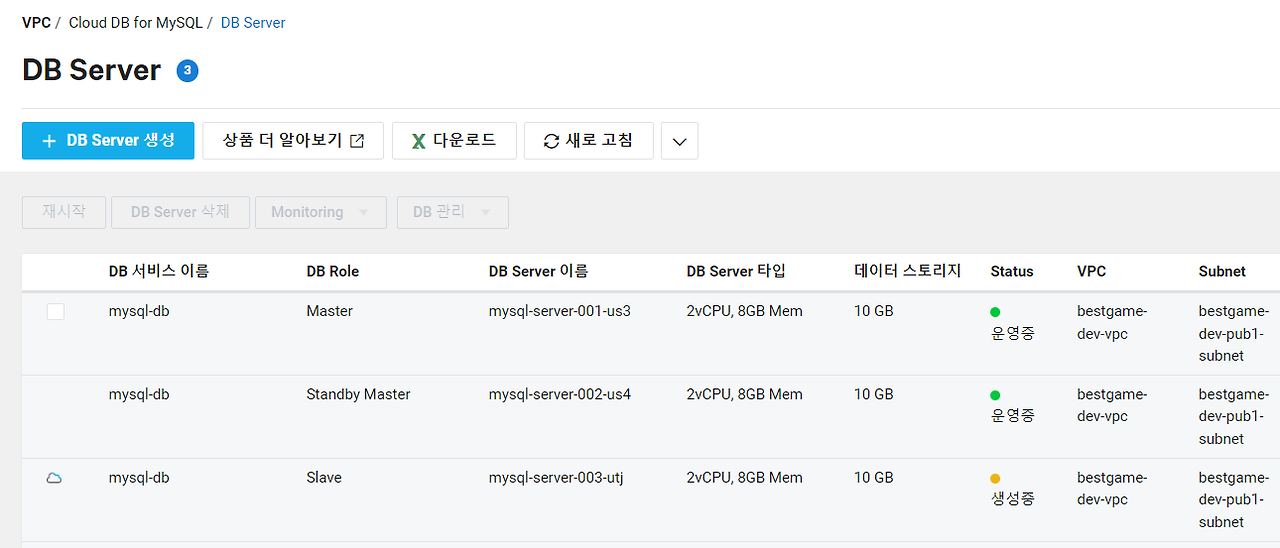Click the green status dot for mysql-server-001-us3
The height and width of the screenshot is (548, 1280).
995,312
